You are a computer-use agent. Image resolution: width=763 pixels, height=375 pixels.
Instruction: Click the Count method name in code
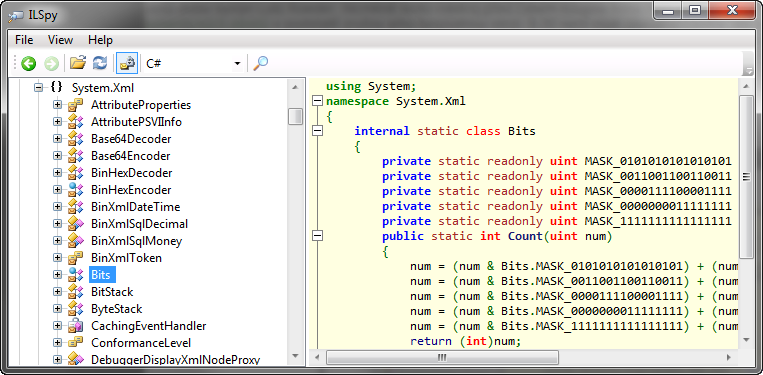(x=525, y=236)
